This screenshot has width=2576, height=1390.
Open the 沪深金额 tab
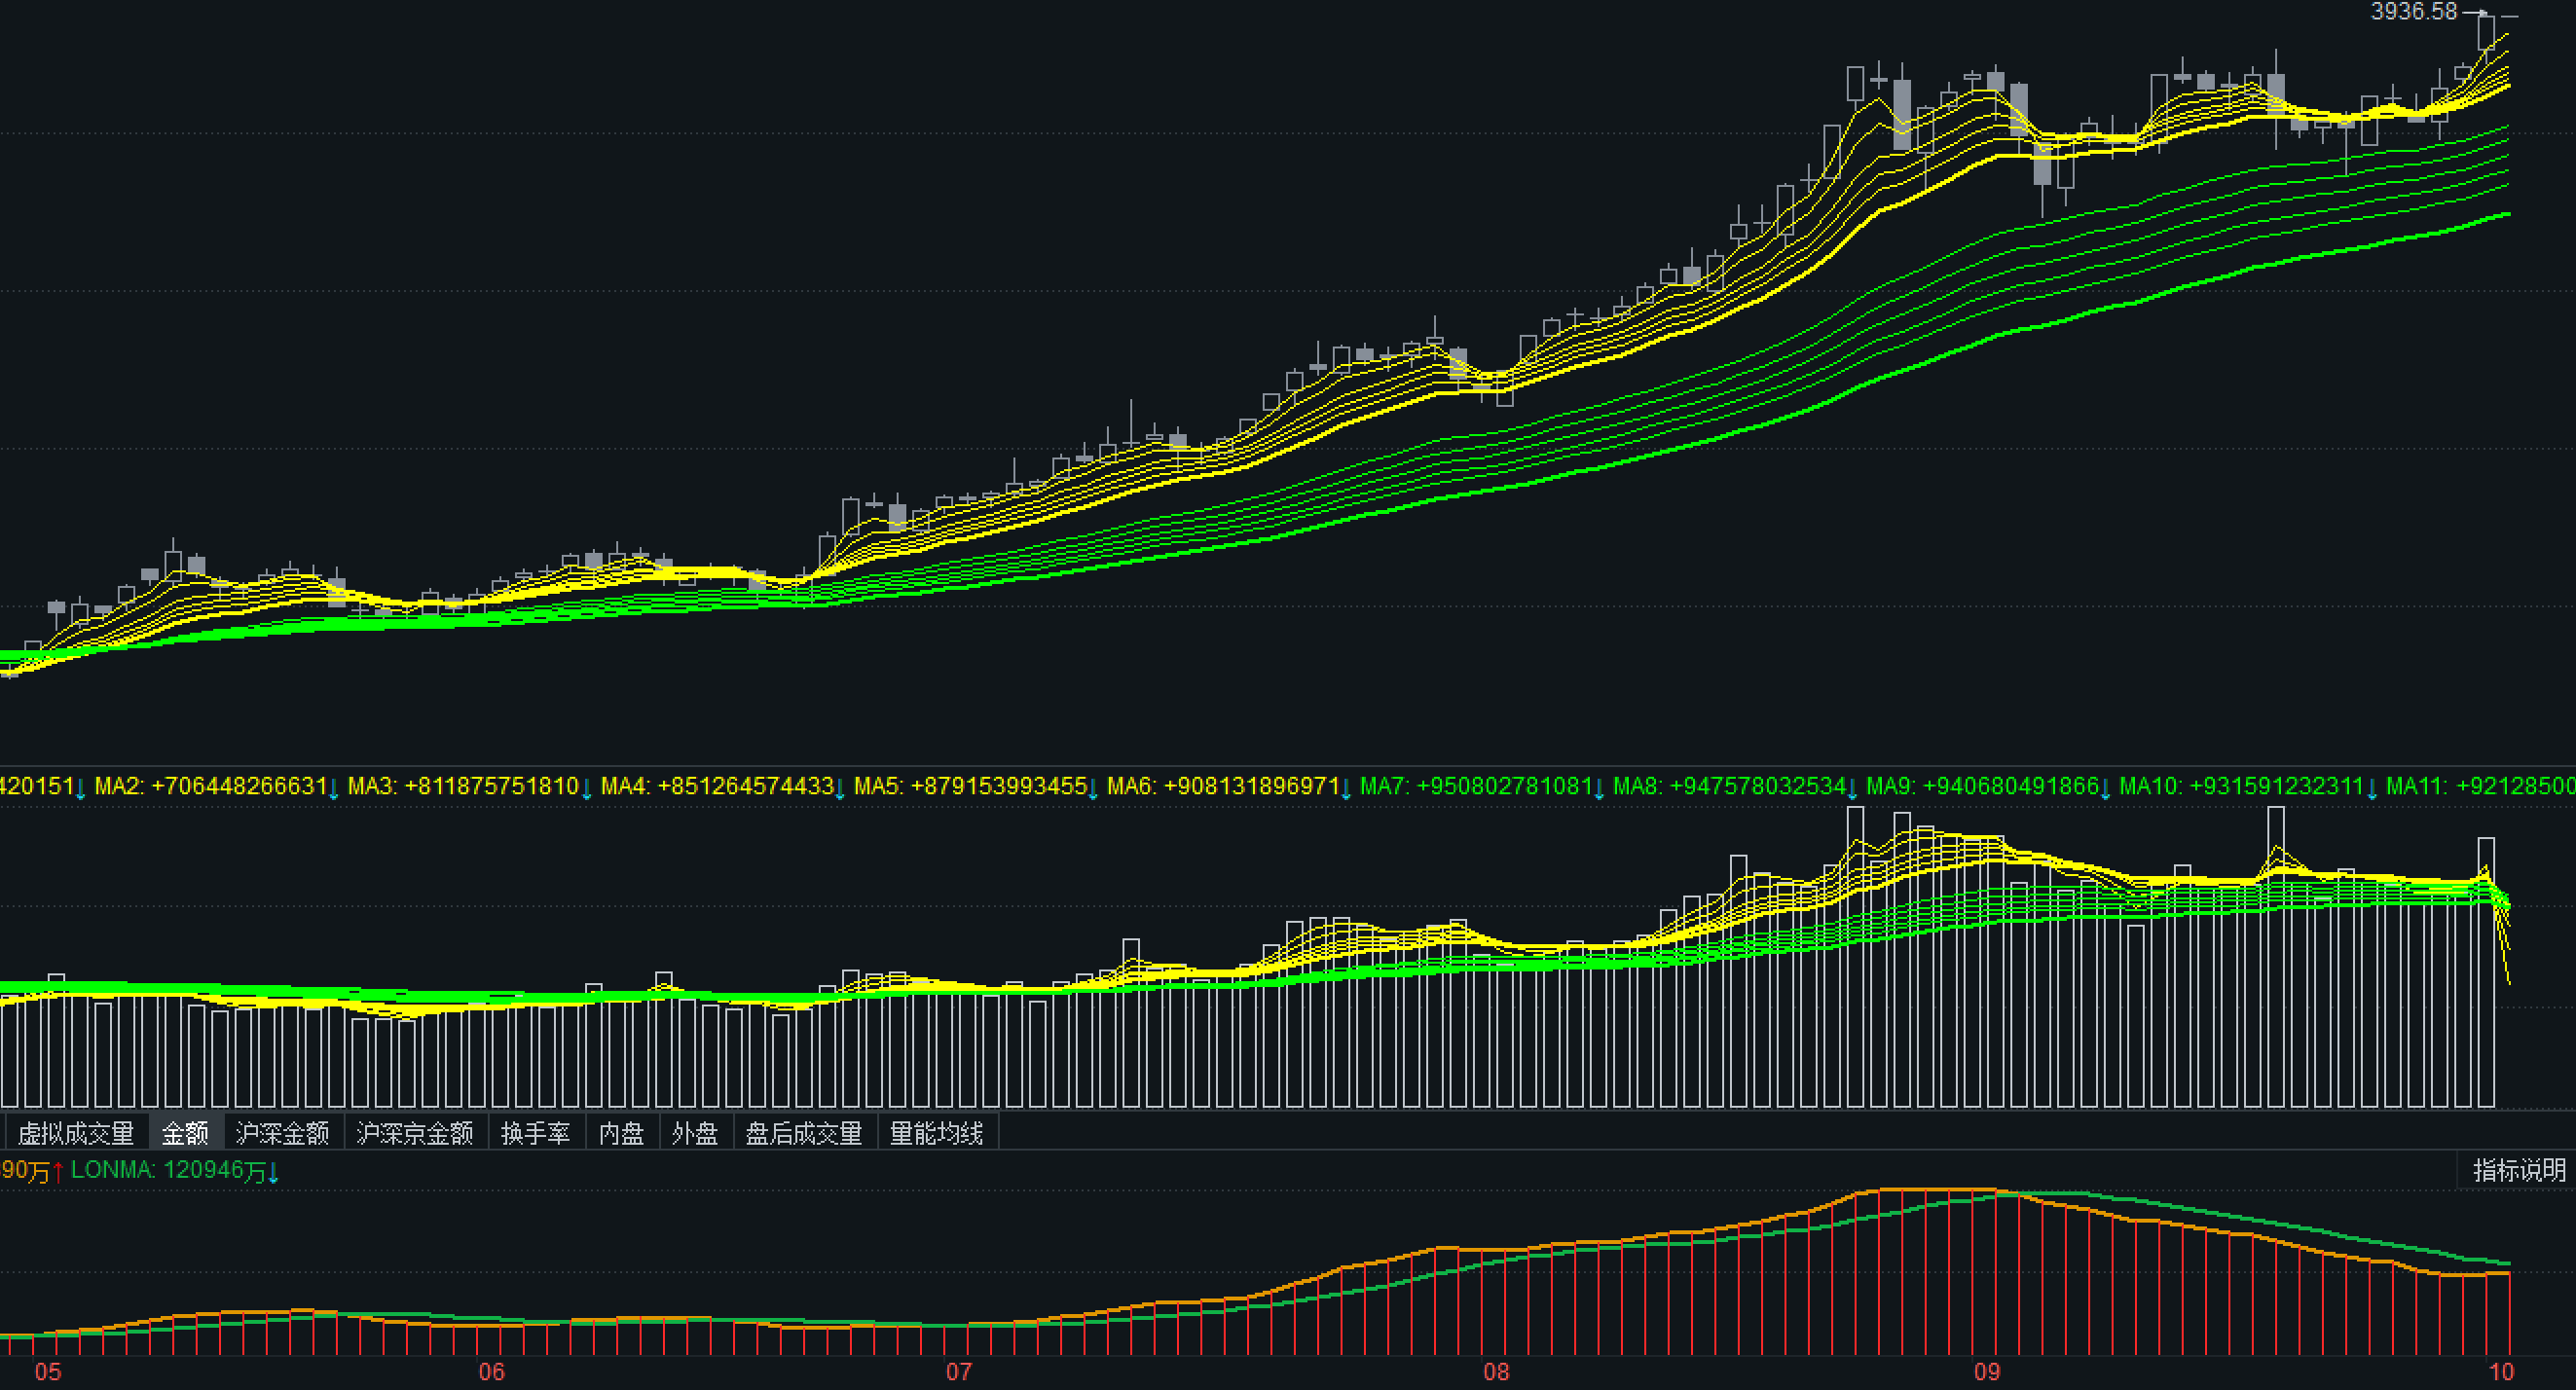(282, 1133)
